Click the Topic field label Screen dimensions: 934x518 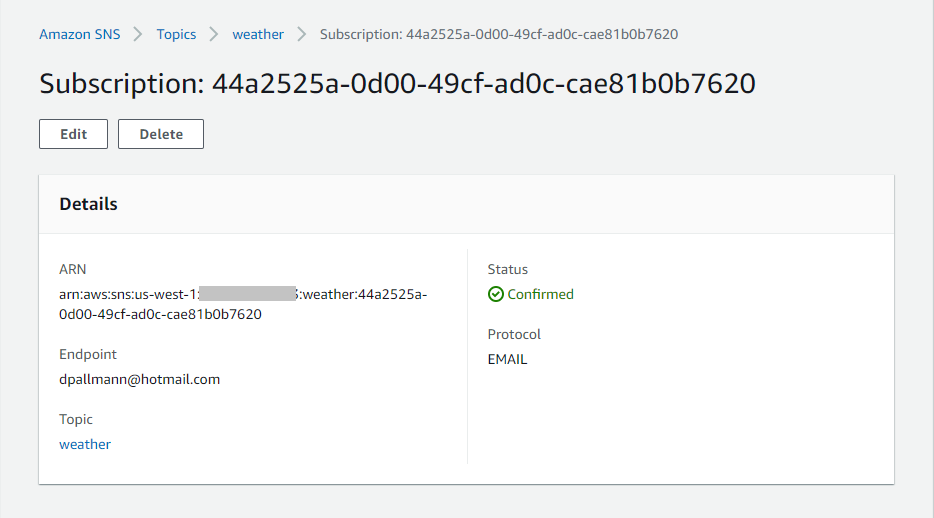(x=76, y=419)
